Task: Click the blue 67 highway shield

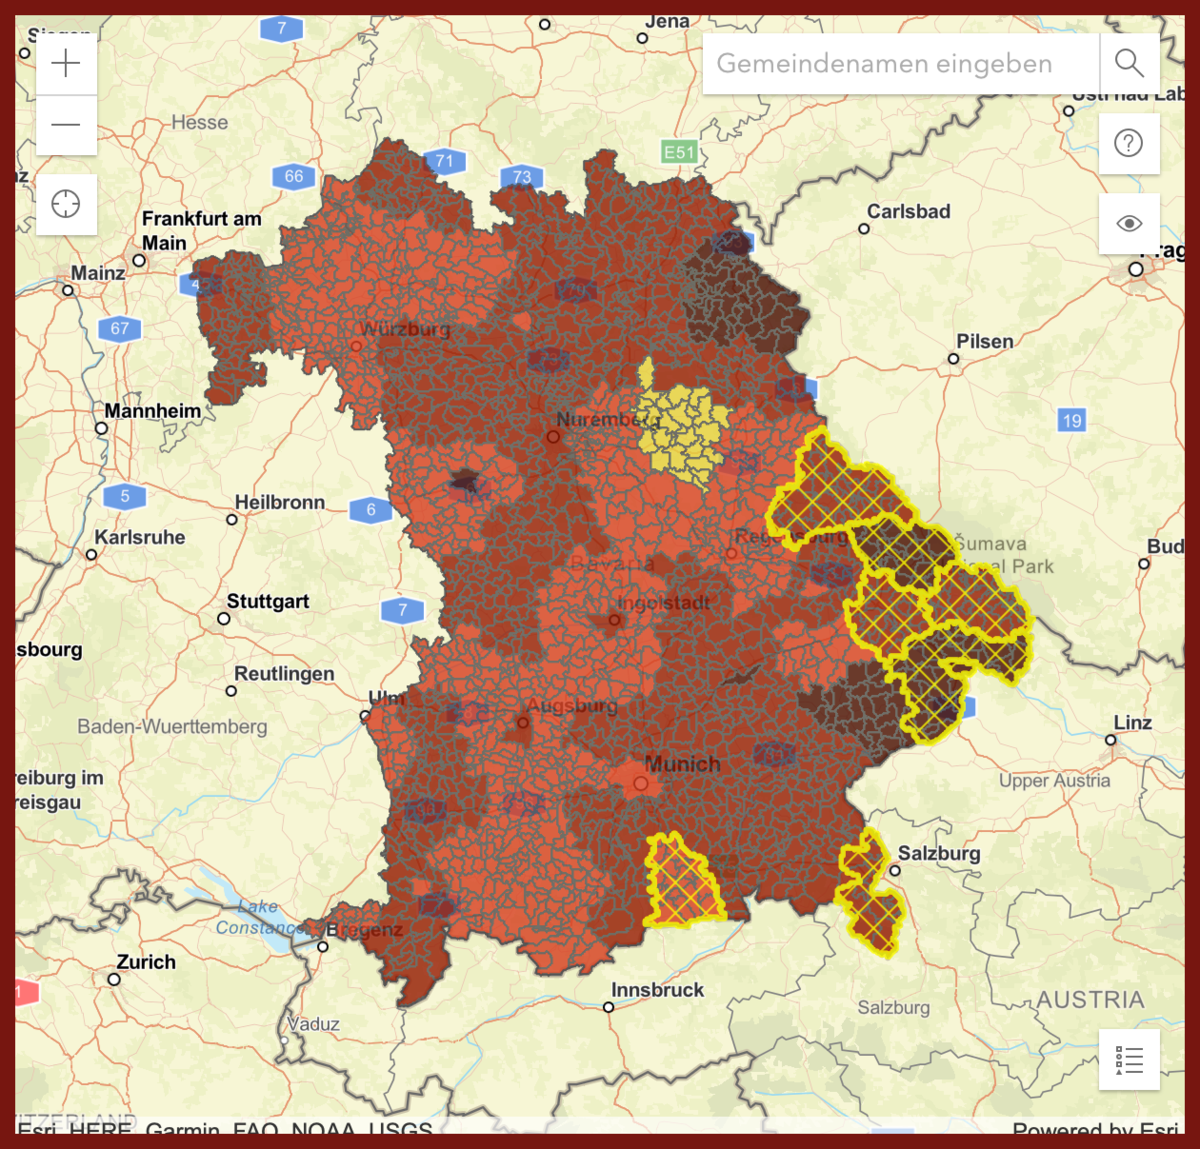Action: tap(120, 328)
